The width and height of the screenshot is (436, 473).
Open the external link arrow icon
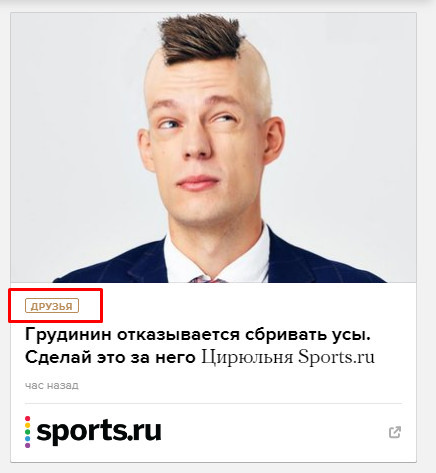395,432
